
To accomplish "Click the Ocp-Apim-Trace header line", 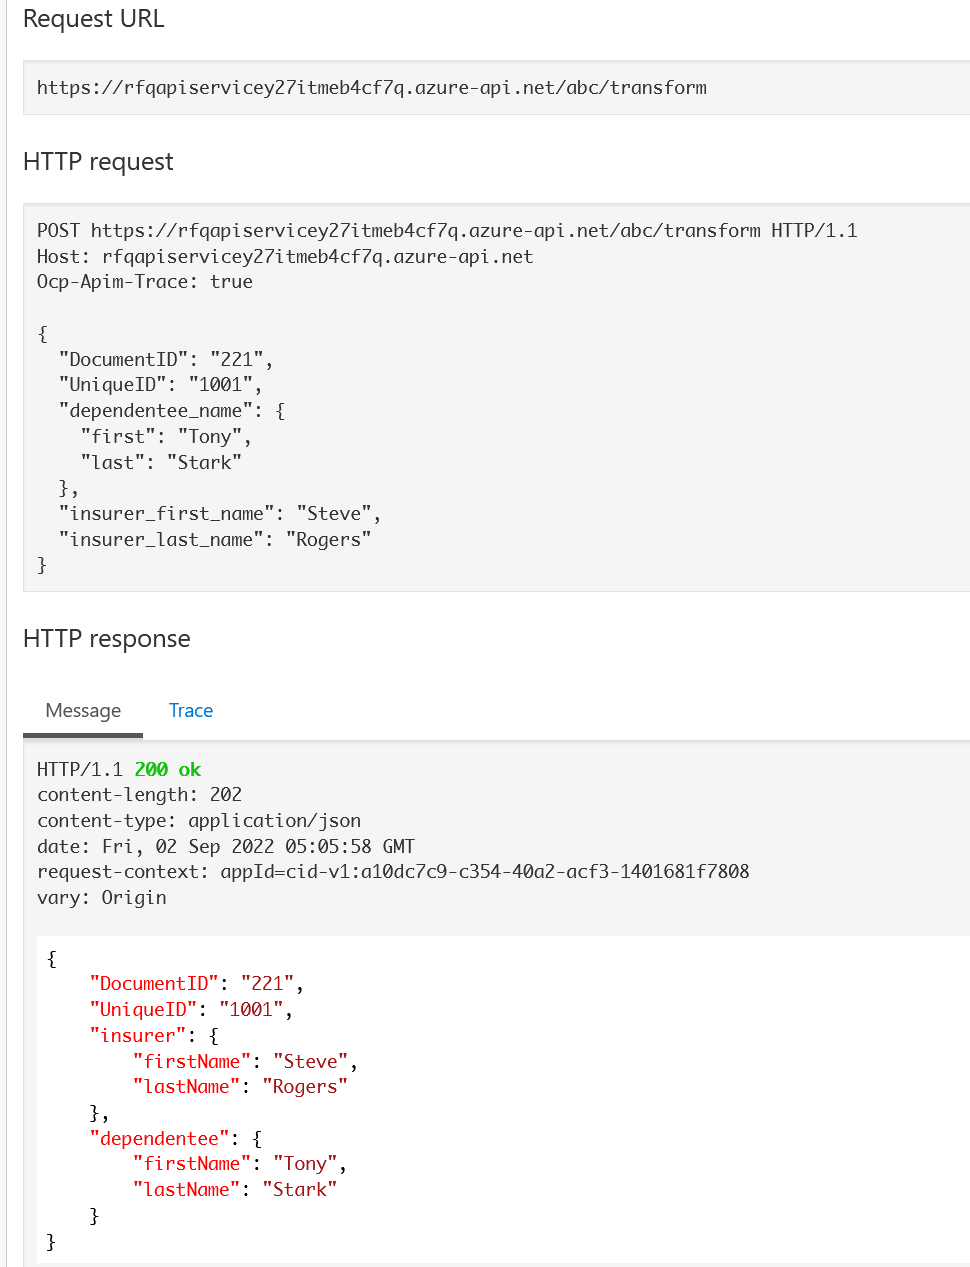I will (144, 282).
